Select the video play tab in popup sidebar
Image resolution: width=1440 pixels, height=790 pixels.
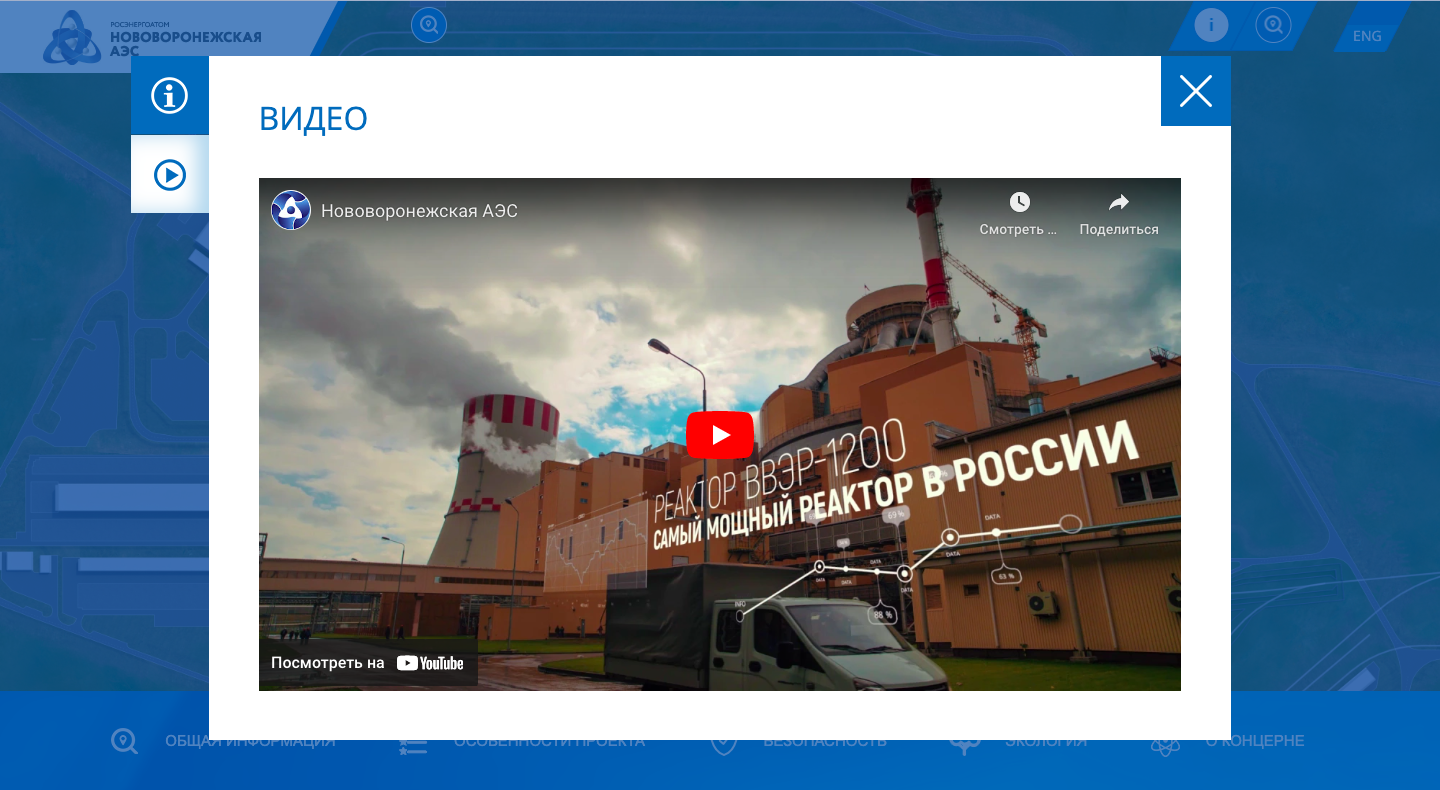(170, 175)
